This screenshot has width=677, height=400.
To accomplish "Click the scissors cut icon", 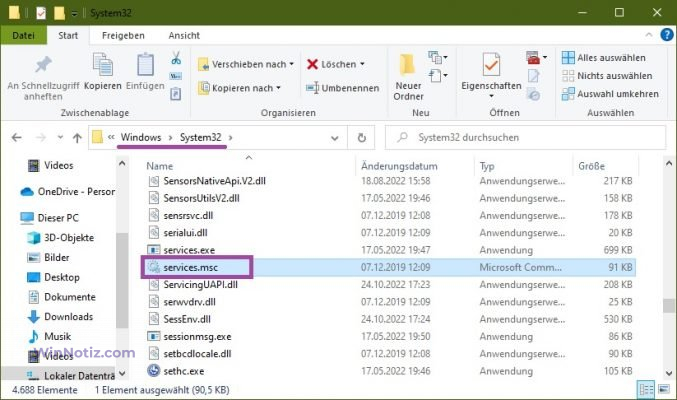I will click(176, 59).
